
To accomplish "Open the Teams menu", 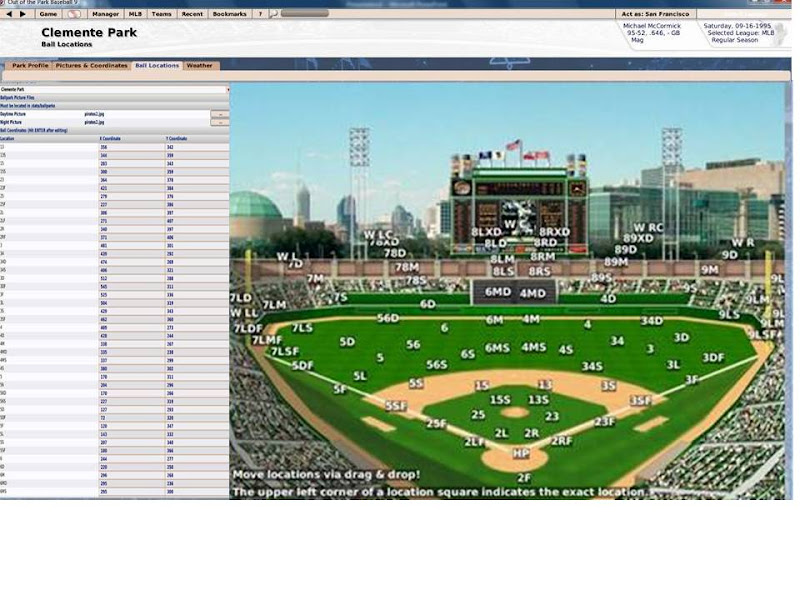I will [162, 14].
